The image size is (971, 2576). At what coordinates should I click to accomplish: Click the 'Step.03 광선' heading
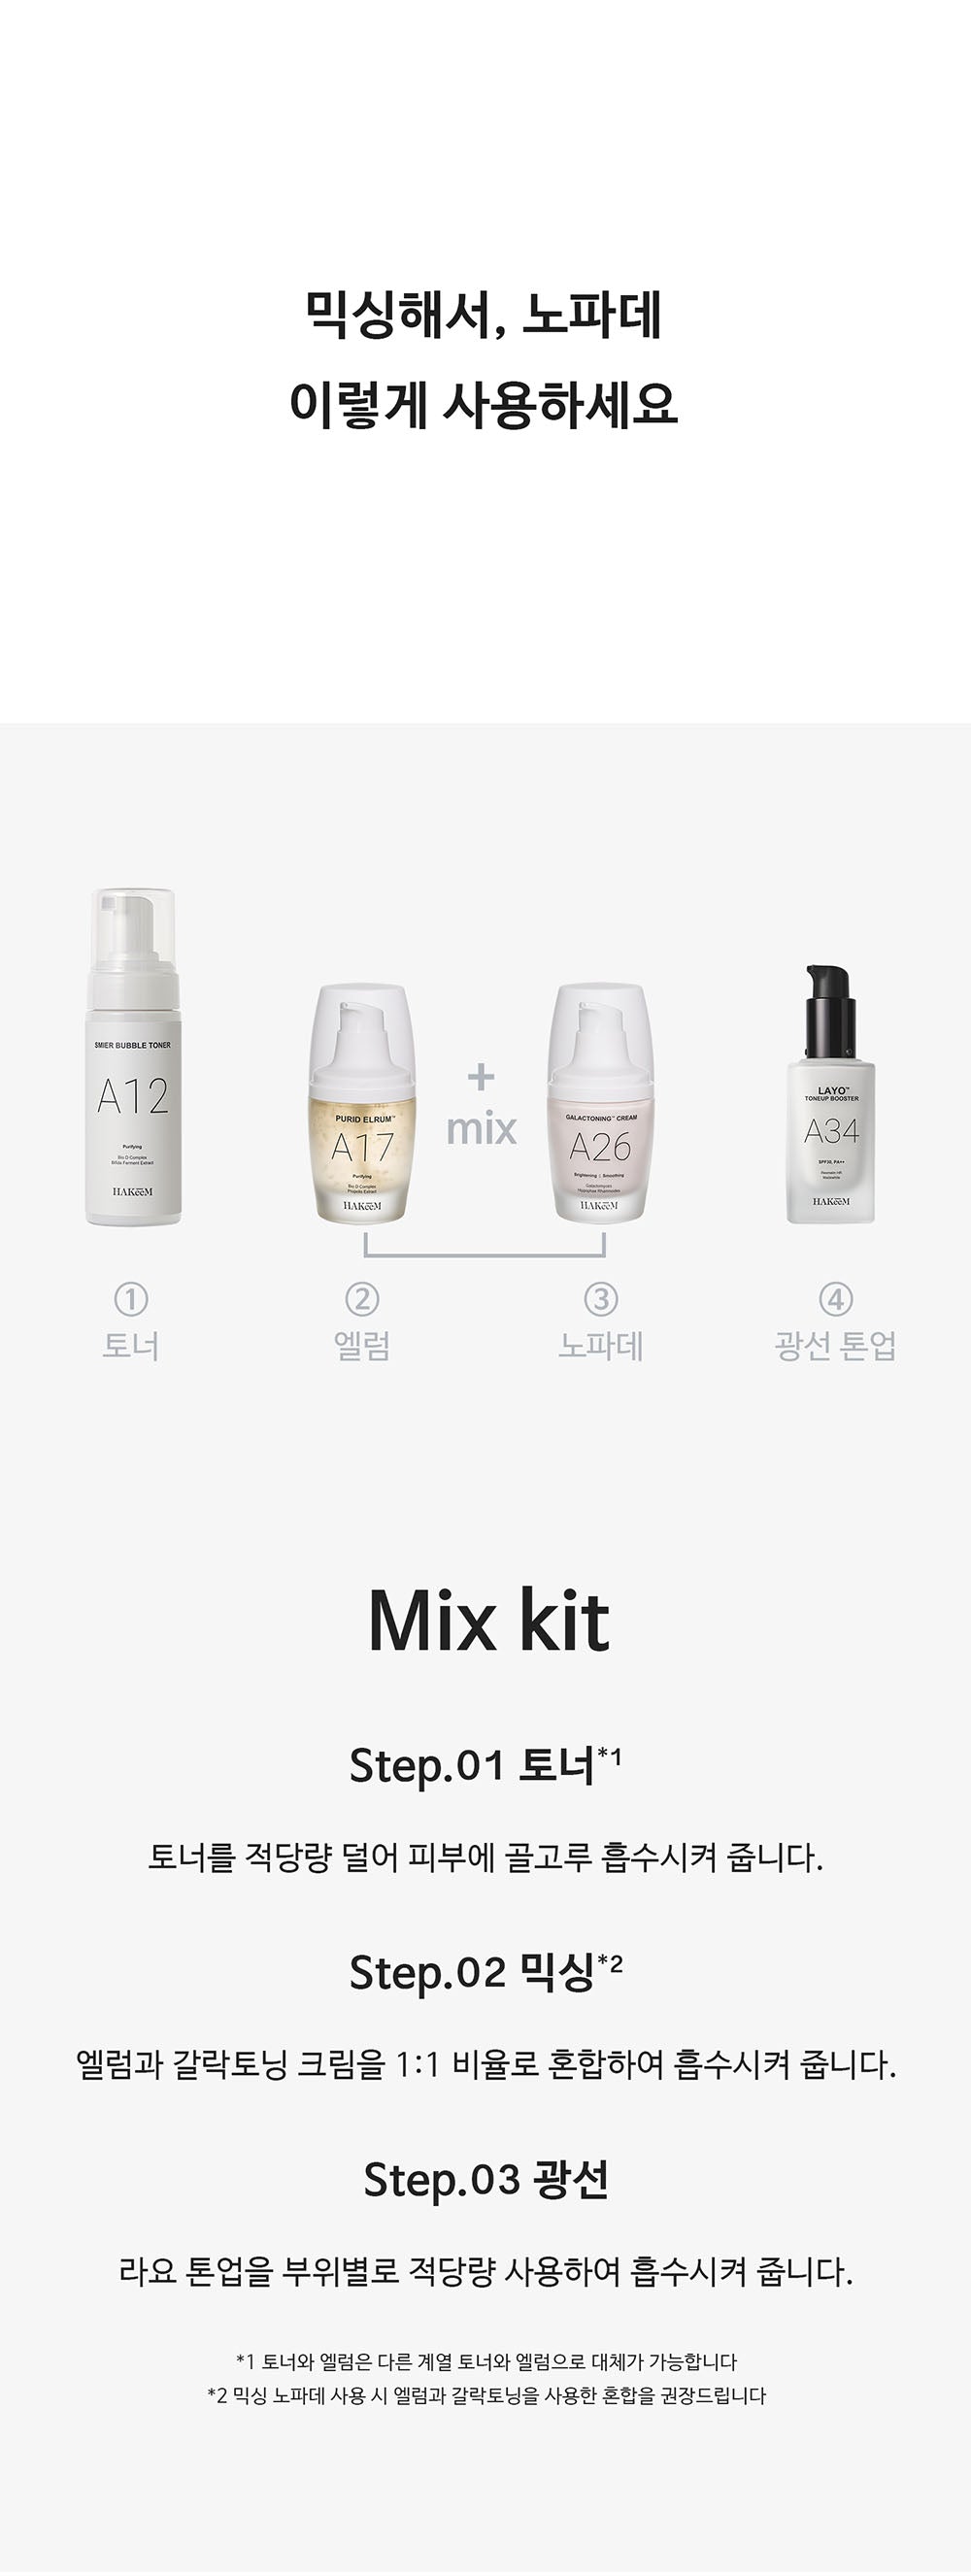click(486, 2179)
